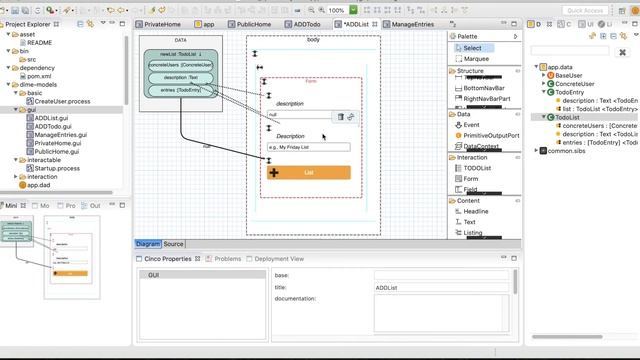Click the link icon beside trash
The image size is (640, 360).
[351, 117]
